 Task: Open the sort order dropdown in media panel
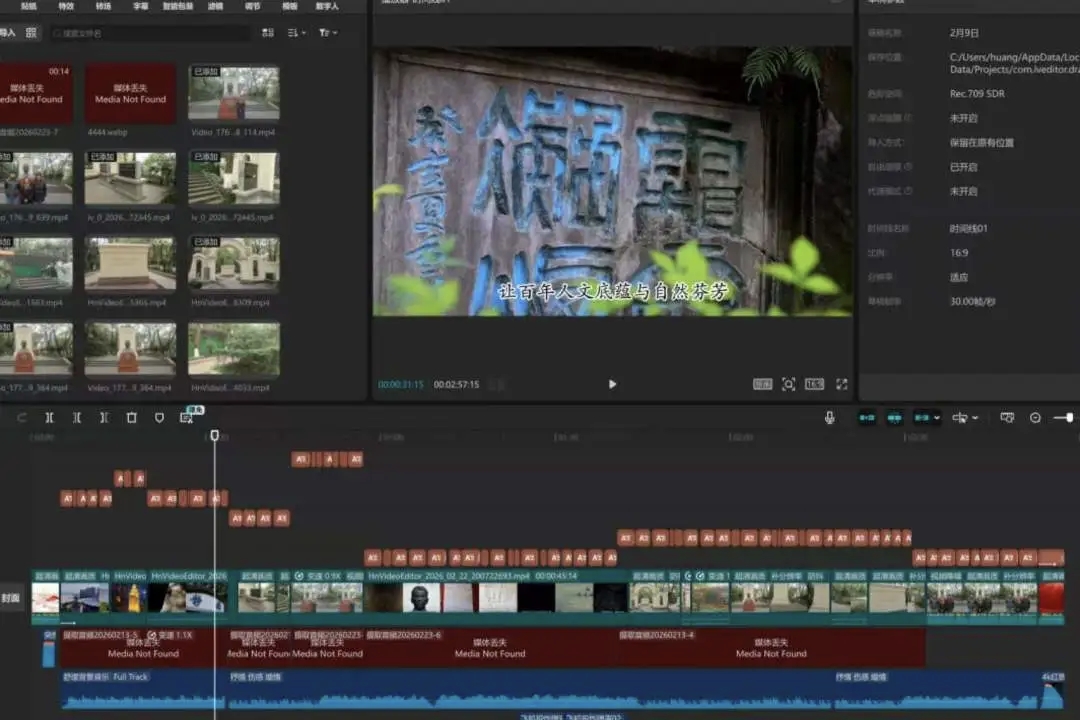[297, 33]
